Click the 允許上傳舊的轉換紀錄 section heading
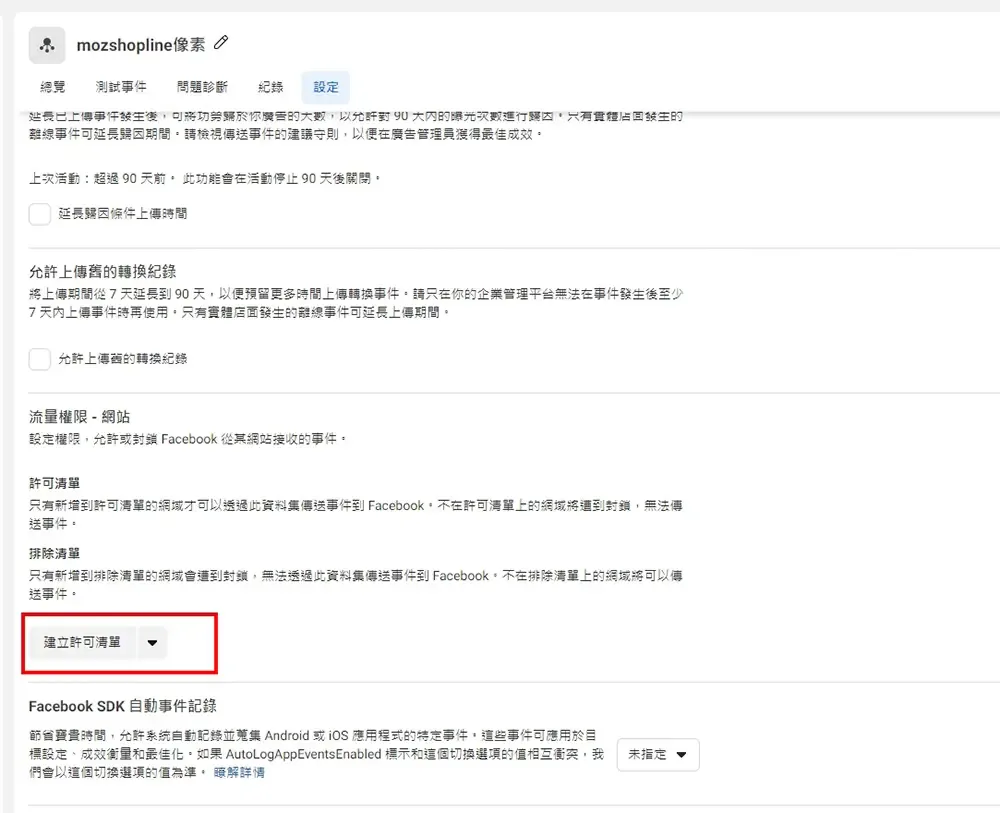The width and height of the screenshot is (1000, 813). click(x=103, y=272)
